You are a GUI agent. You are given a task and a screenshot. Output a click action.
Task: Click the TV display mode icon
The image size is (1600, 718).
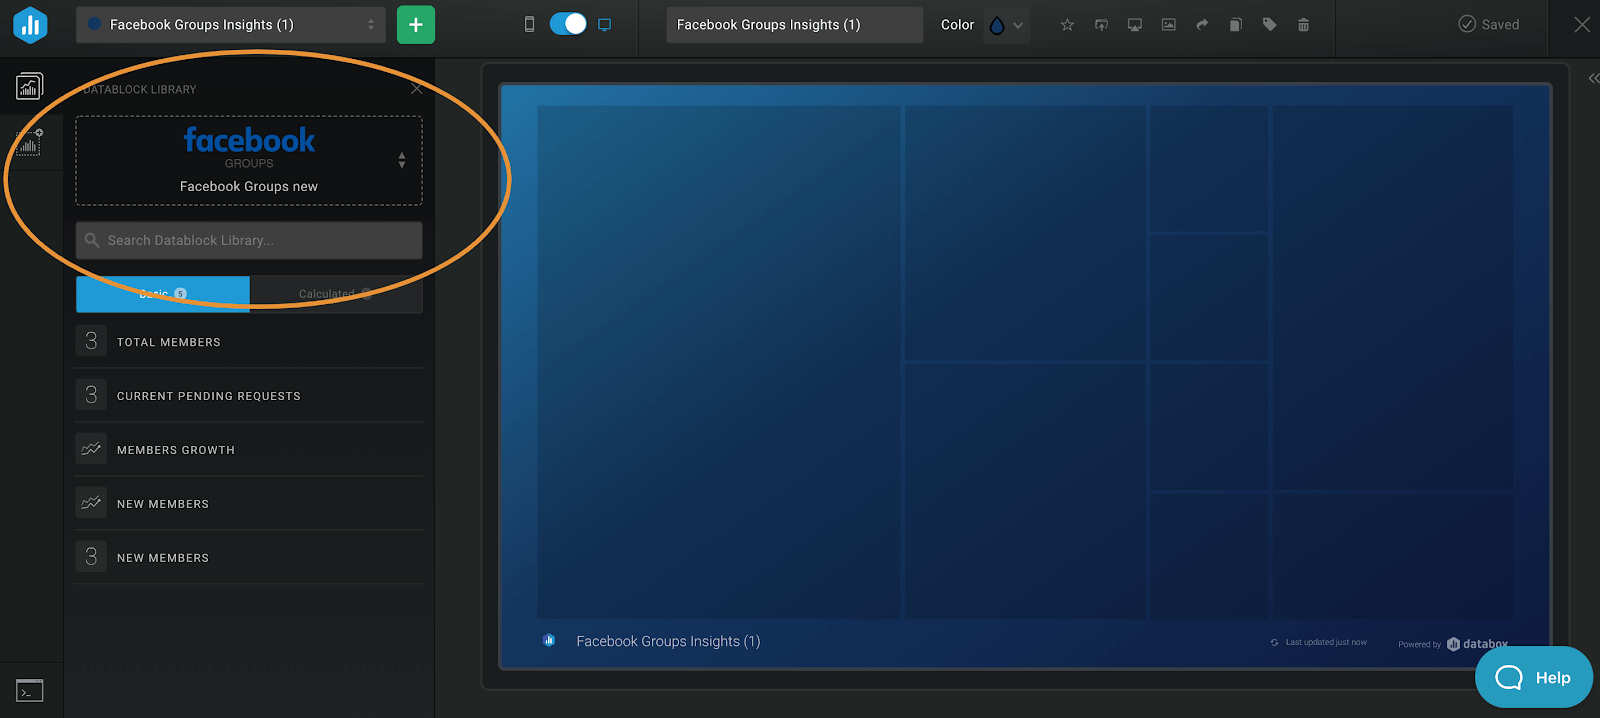click(x=1134, y=25)
